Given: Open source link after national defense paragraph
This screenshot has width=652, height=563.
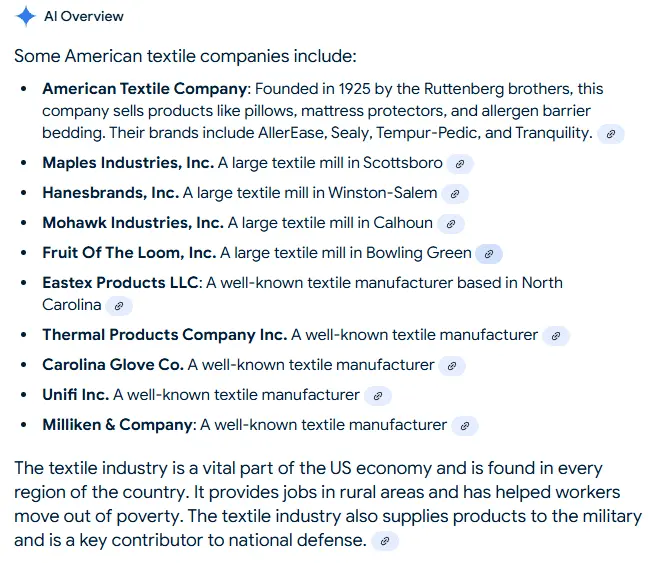Looking at the screenshot, I should pos(385,542).
